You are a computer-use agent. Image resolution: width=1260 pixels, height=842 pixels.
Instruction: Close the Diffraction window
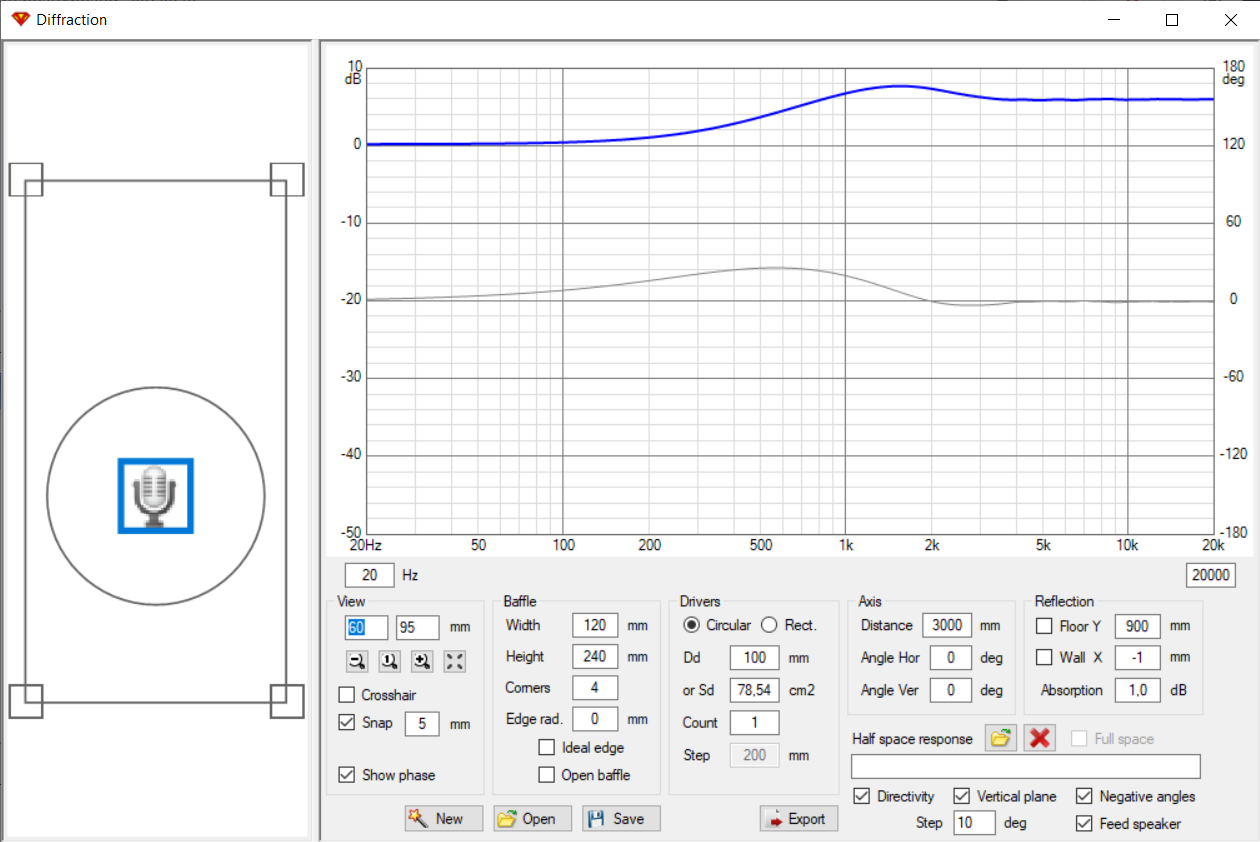[x=1230, y=19]
